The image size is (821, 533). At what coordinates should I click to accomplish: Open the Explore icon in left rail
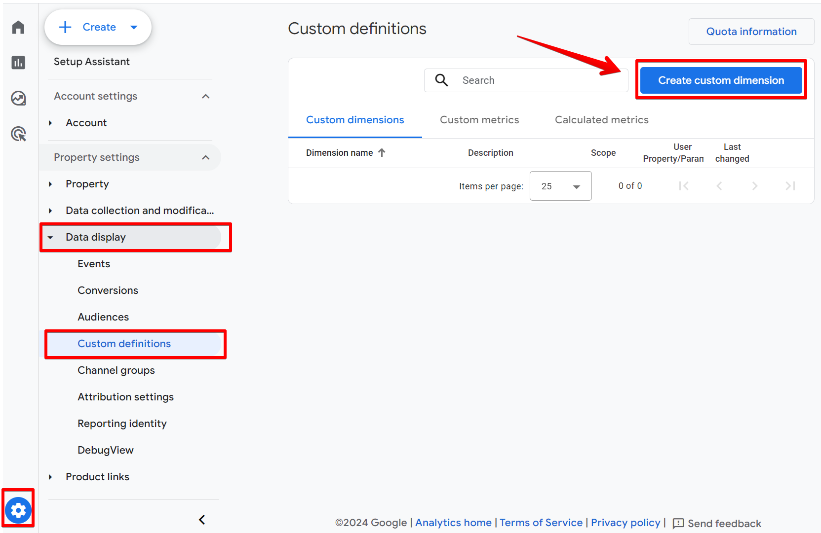pyautogui.click(x=18, y=98)
